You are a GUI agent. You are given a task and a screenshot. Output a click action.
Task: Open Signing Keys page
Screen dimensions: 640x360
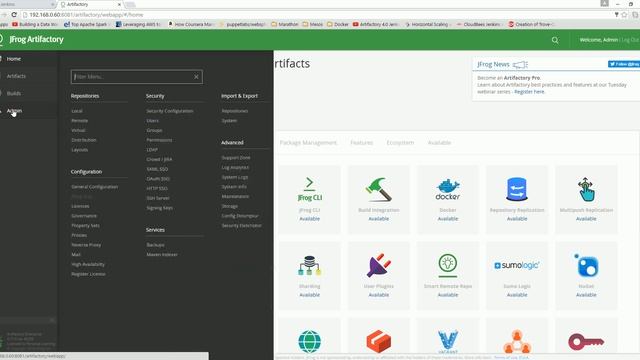[160, 208]
